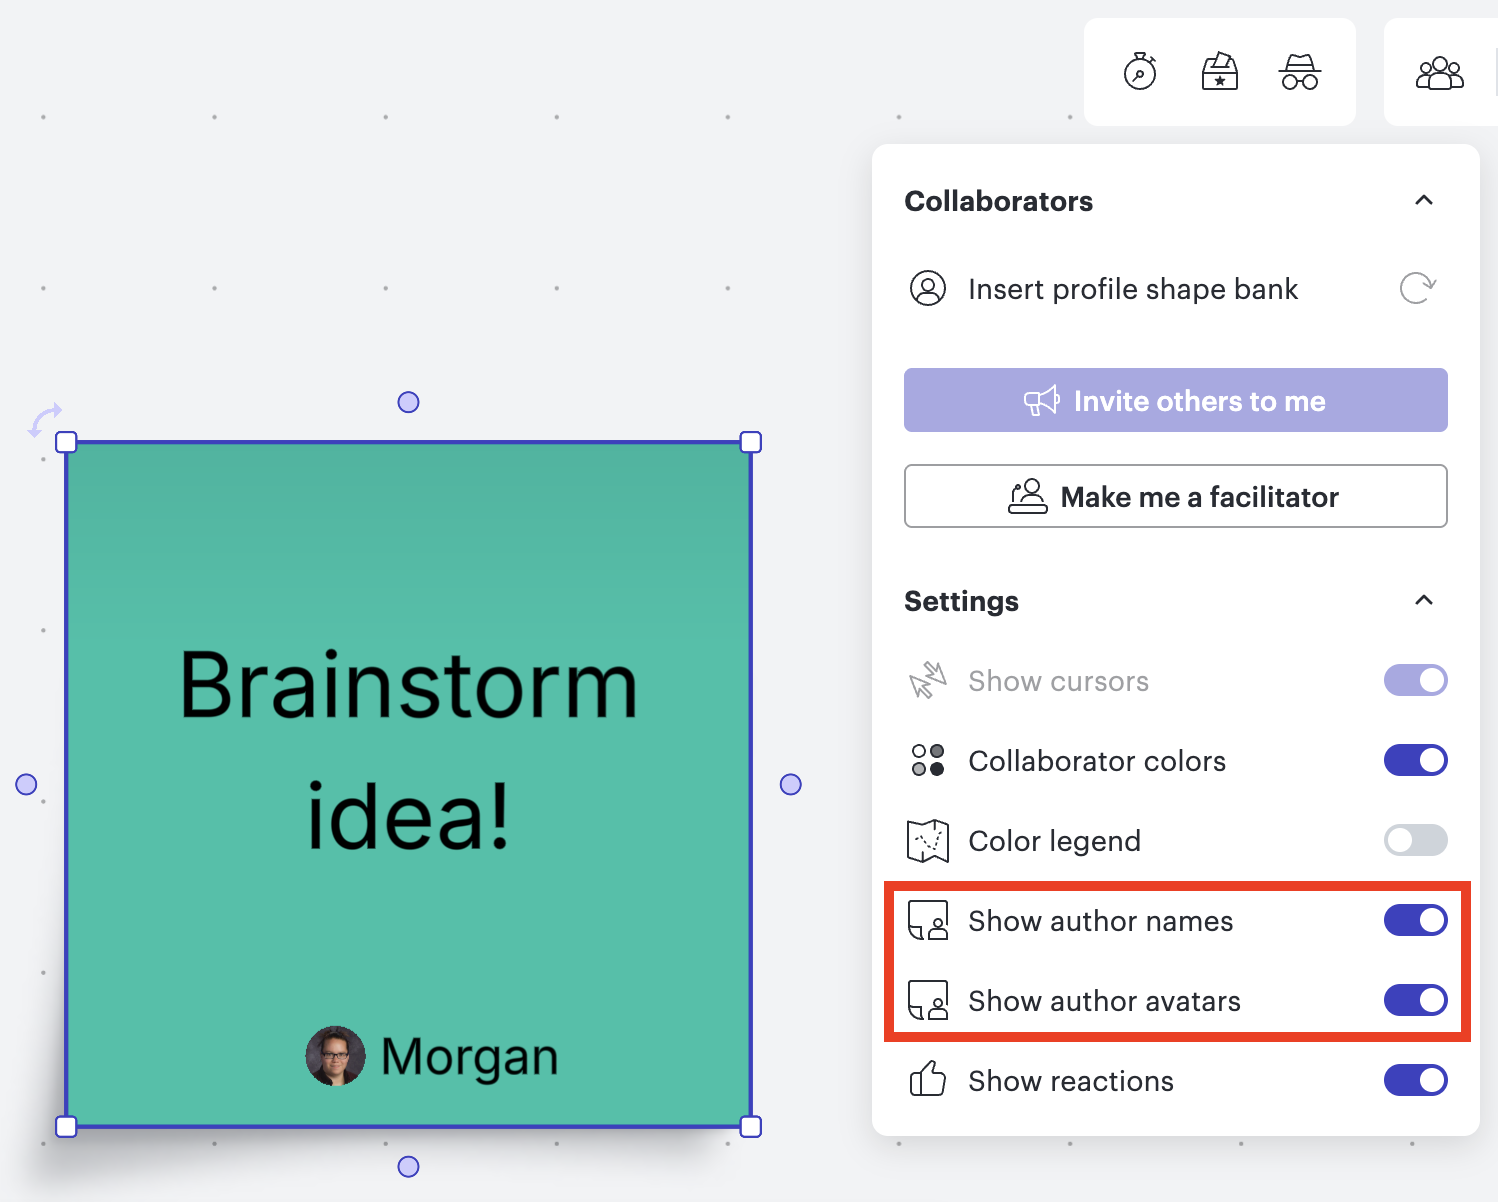This screenshot has width=1498, height=1202.
Task: Open the voting session tool
Action: [x=1220, y=72]
